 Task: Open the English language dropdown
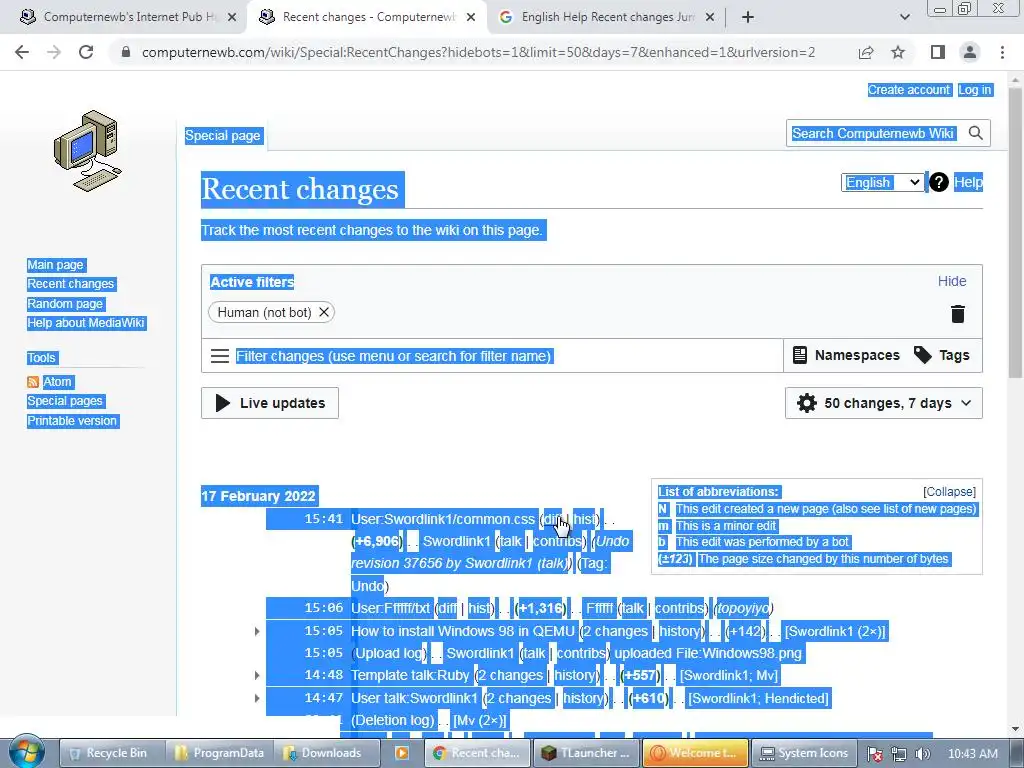pyautogui.click(x=883, y=182)
